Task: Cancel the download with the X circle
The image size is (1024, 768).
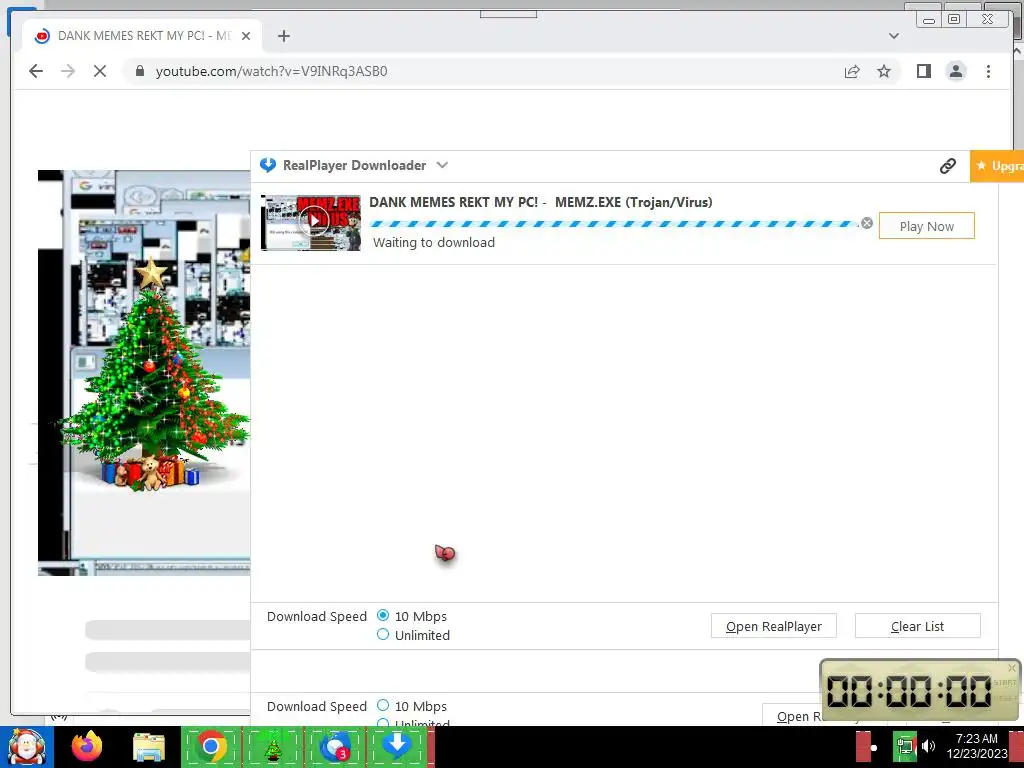Action: (x=867, y=223)
